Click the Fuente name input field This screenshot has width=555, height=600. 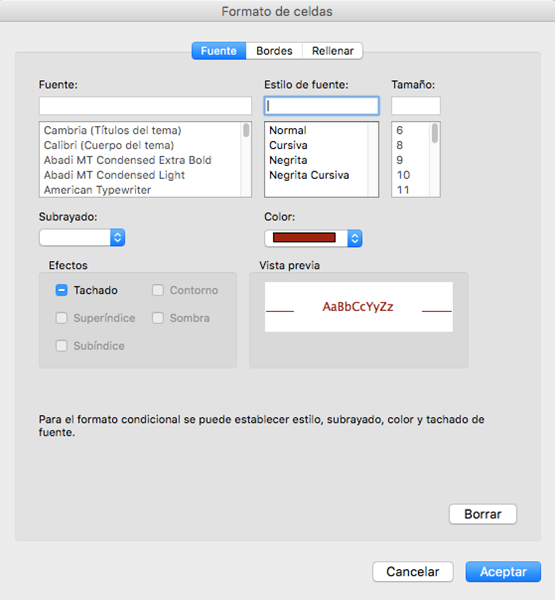click(x=145, y=106)
